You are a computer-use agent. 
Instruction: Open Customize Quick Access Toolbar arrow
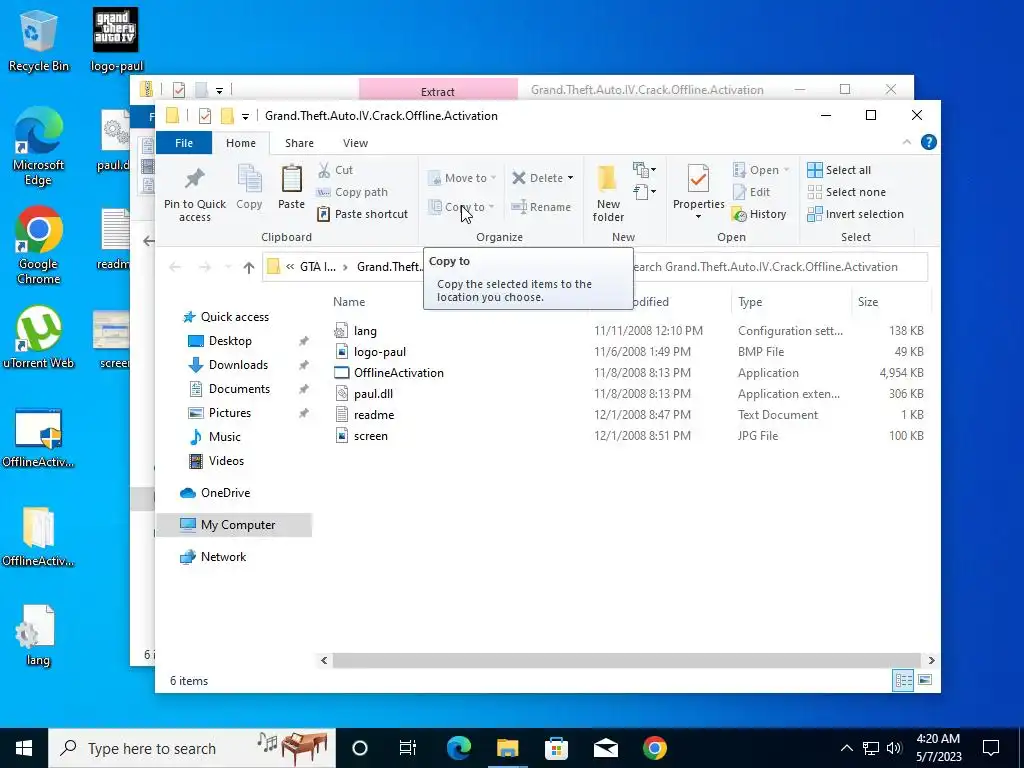point(246,117)
